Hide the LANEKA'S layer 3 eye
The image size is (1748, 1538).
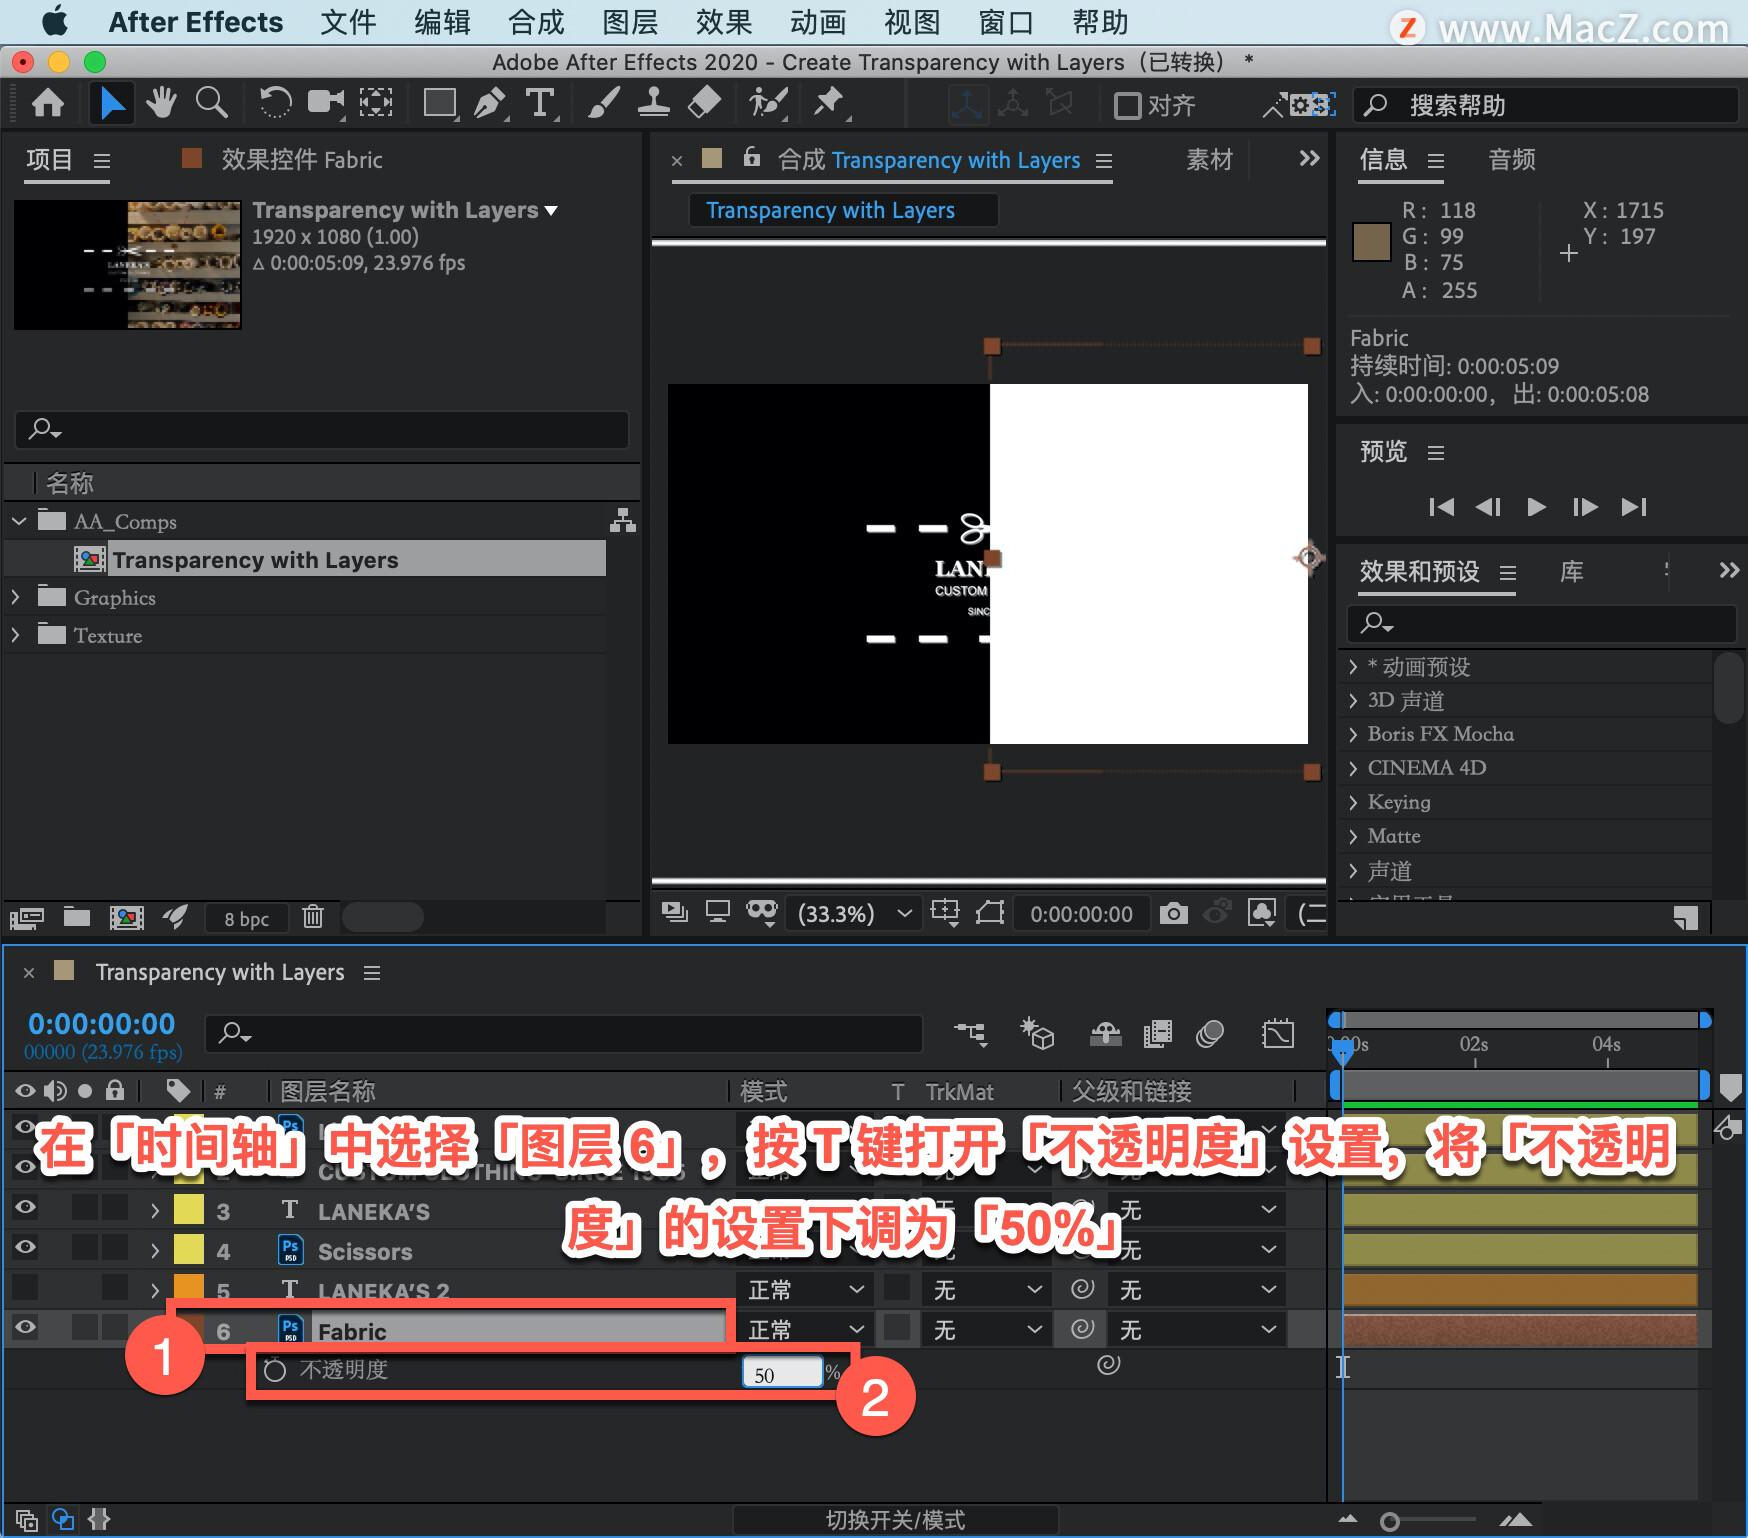[25, 1207]
